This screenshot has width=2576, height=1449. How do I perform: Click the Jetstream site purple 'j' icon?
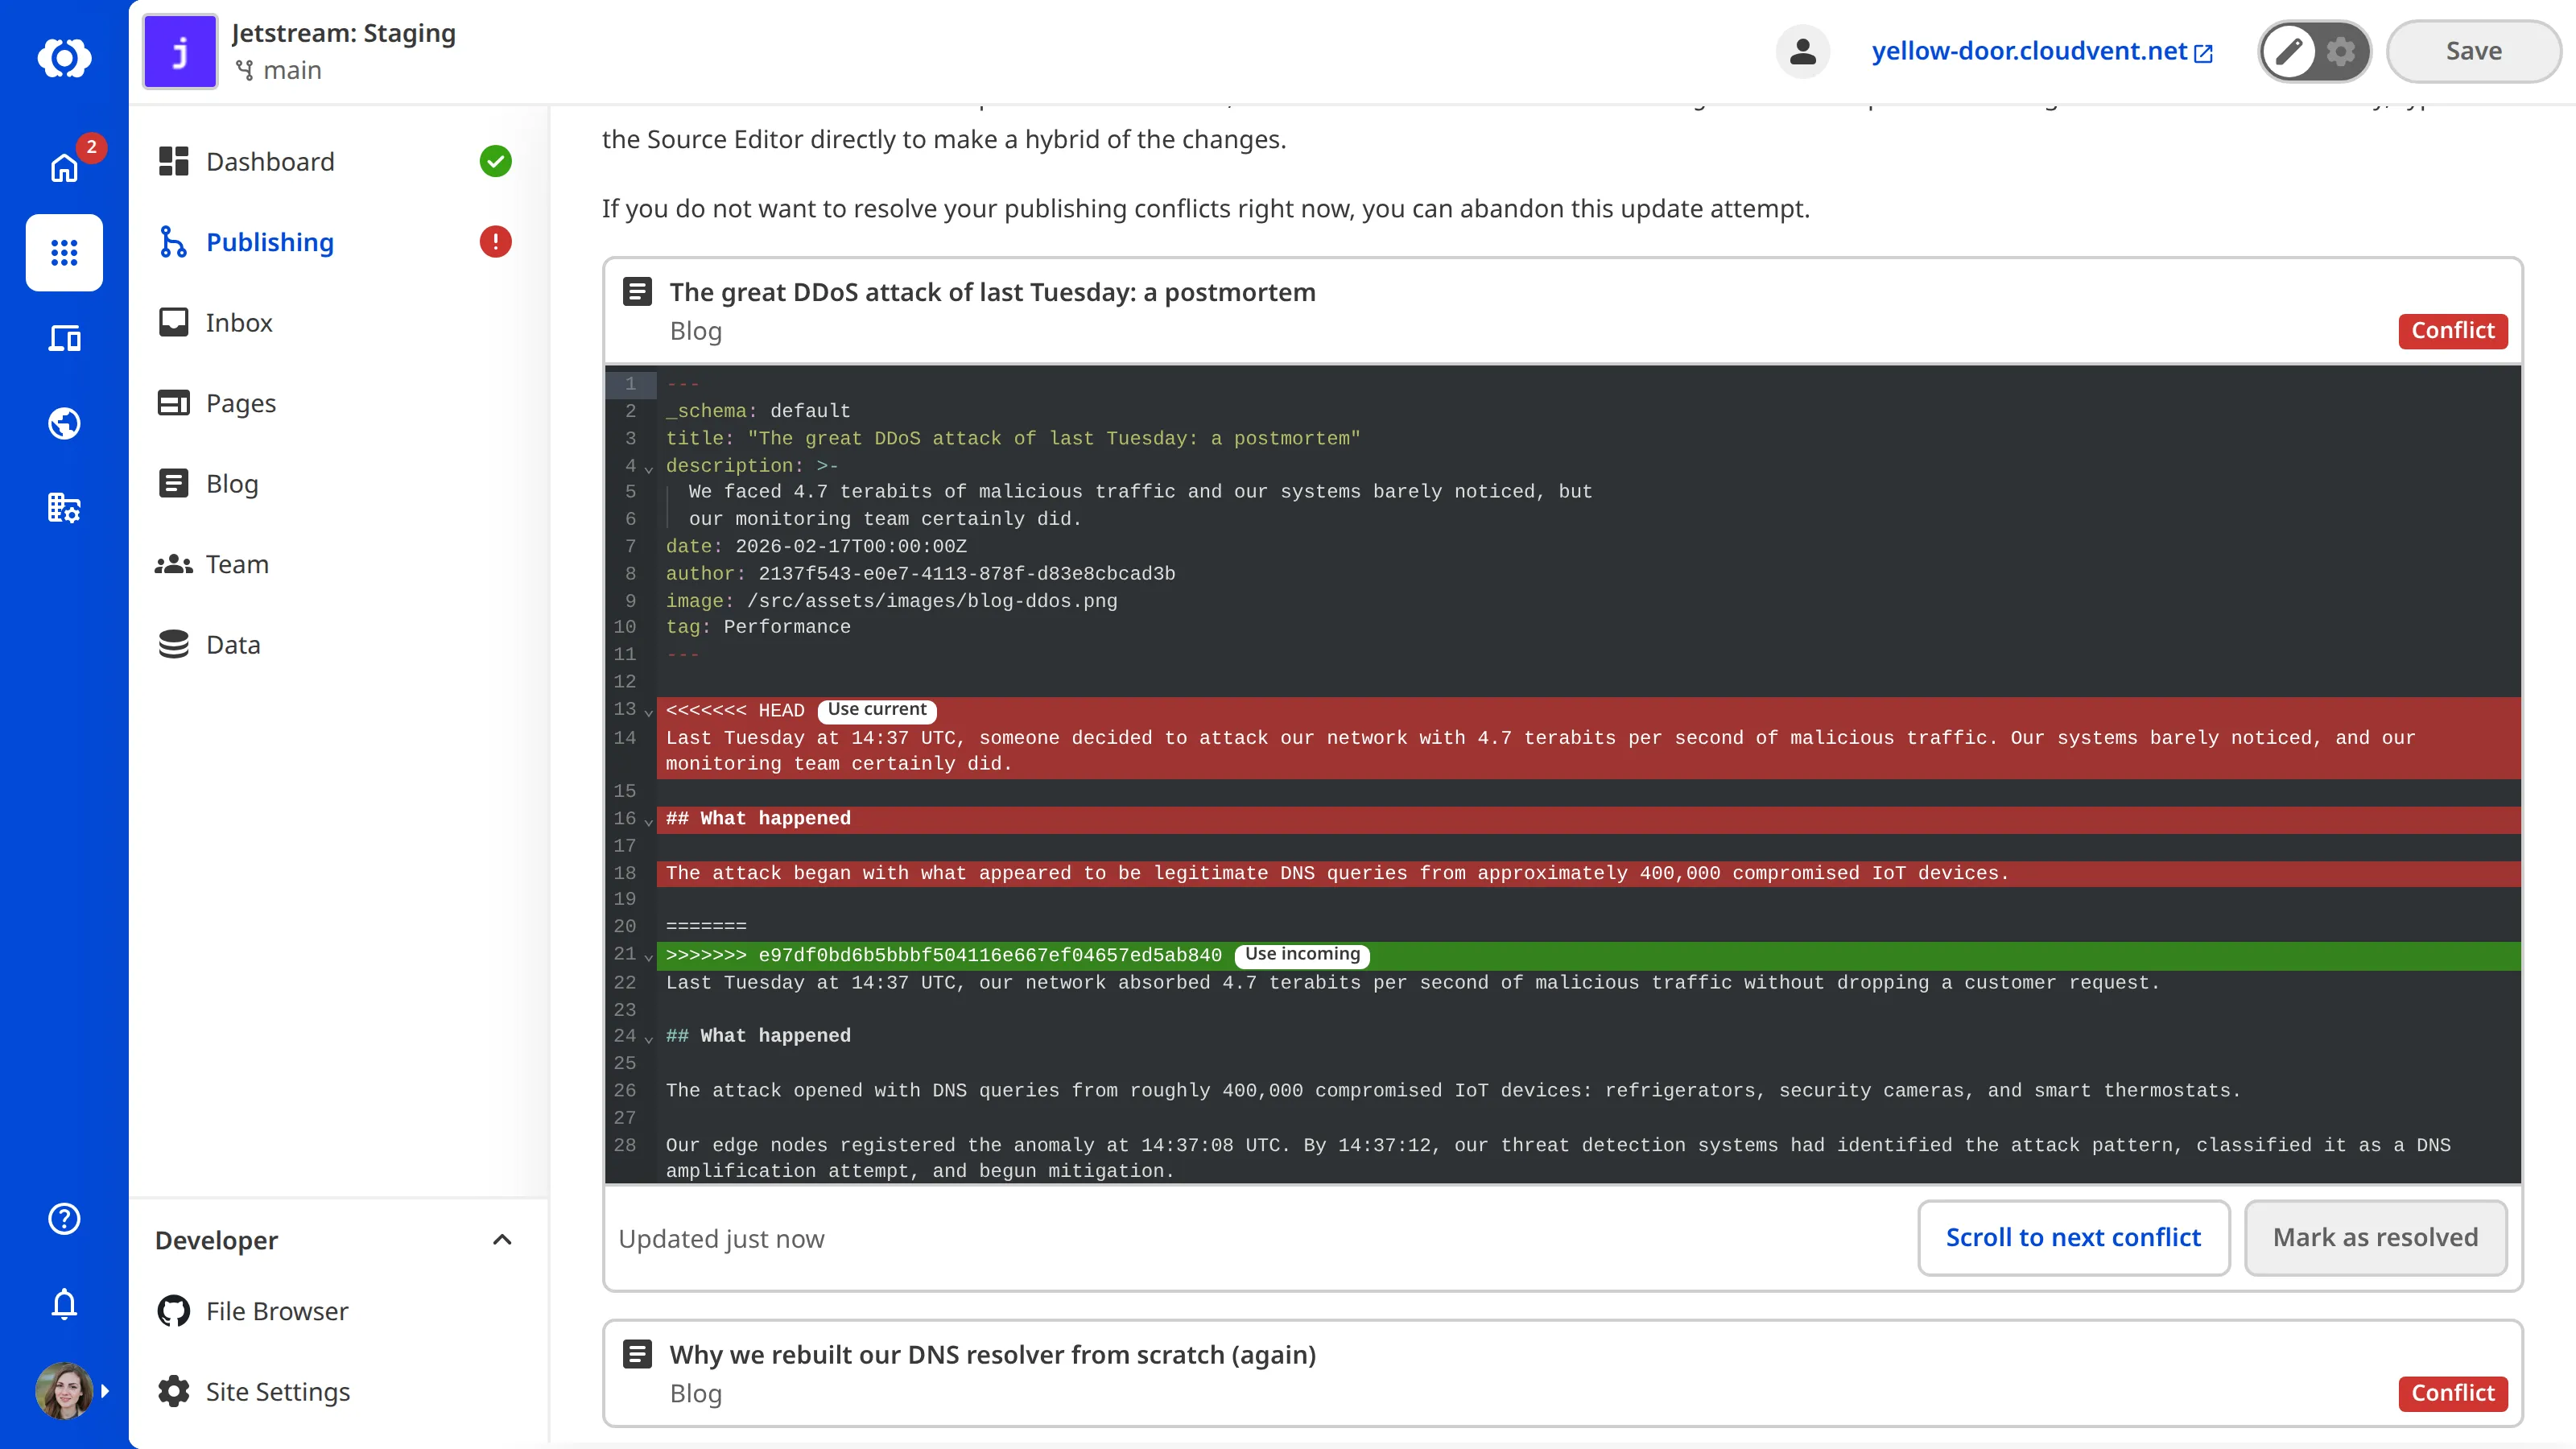pos(180,51)
